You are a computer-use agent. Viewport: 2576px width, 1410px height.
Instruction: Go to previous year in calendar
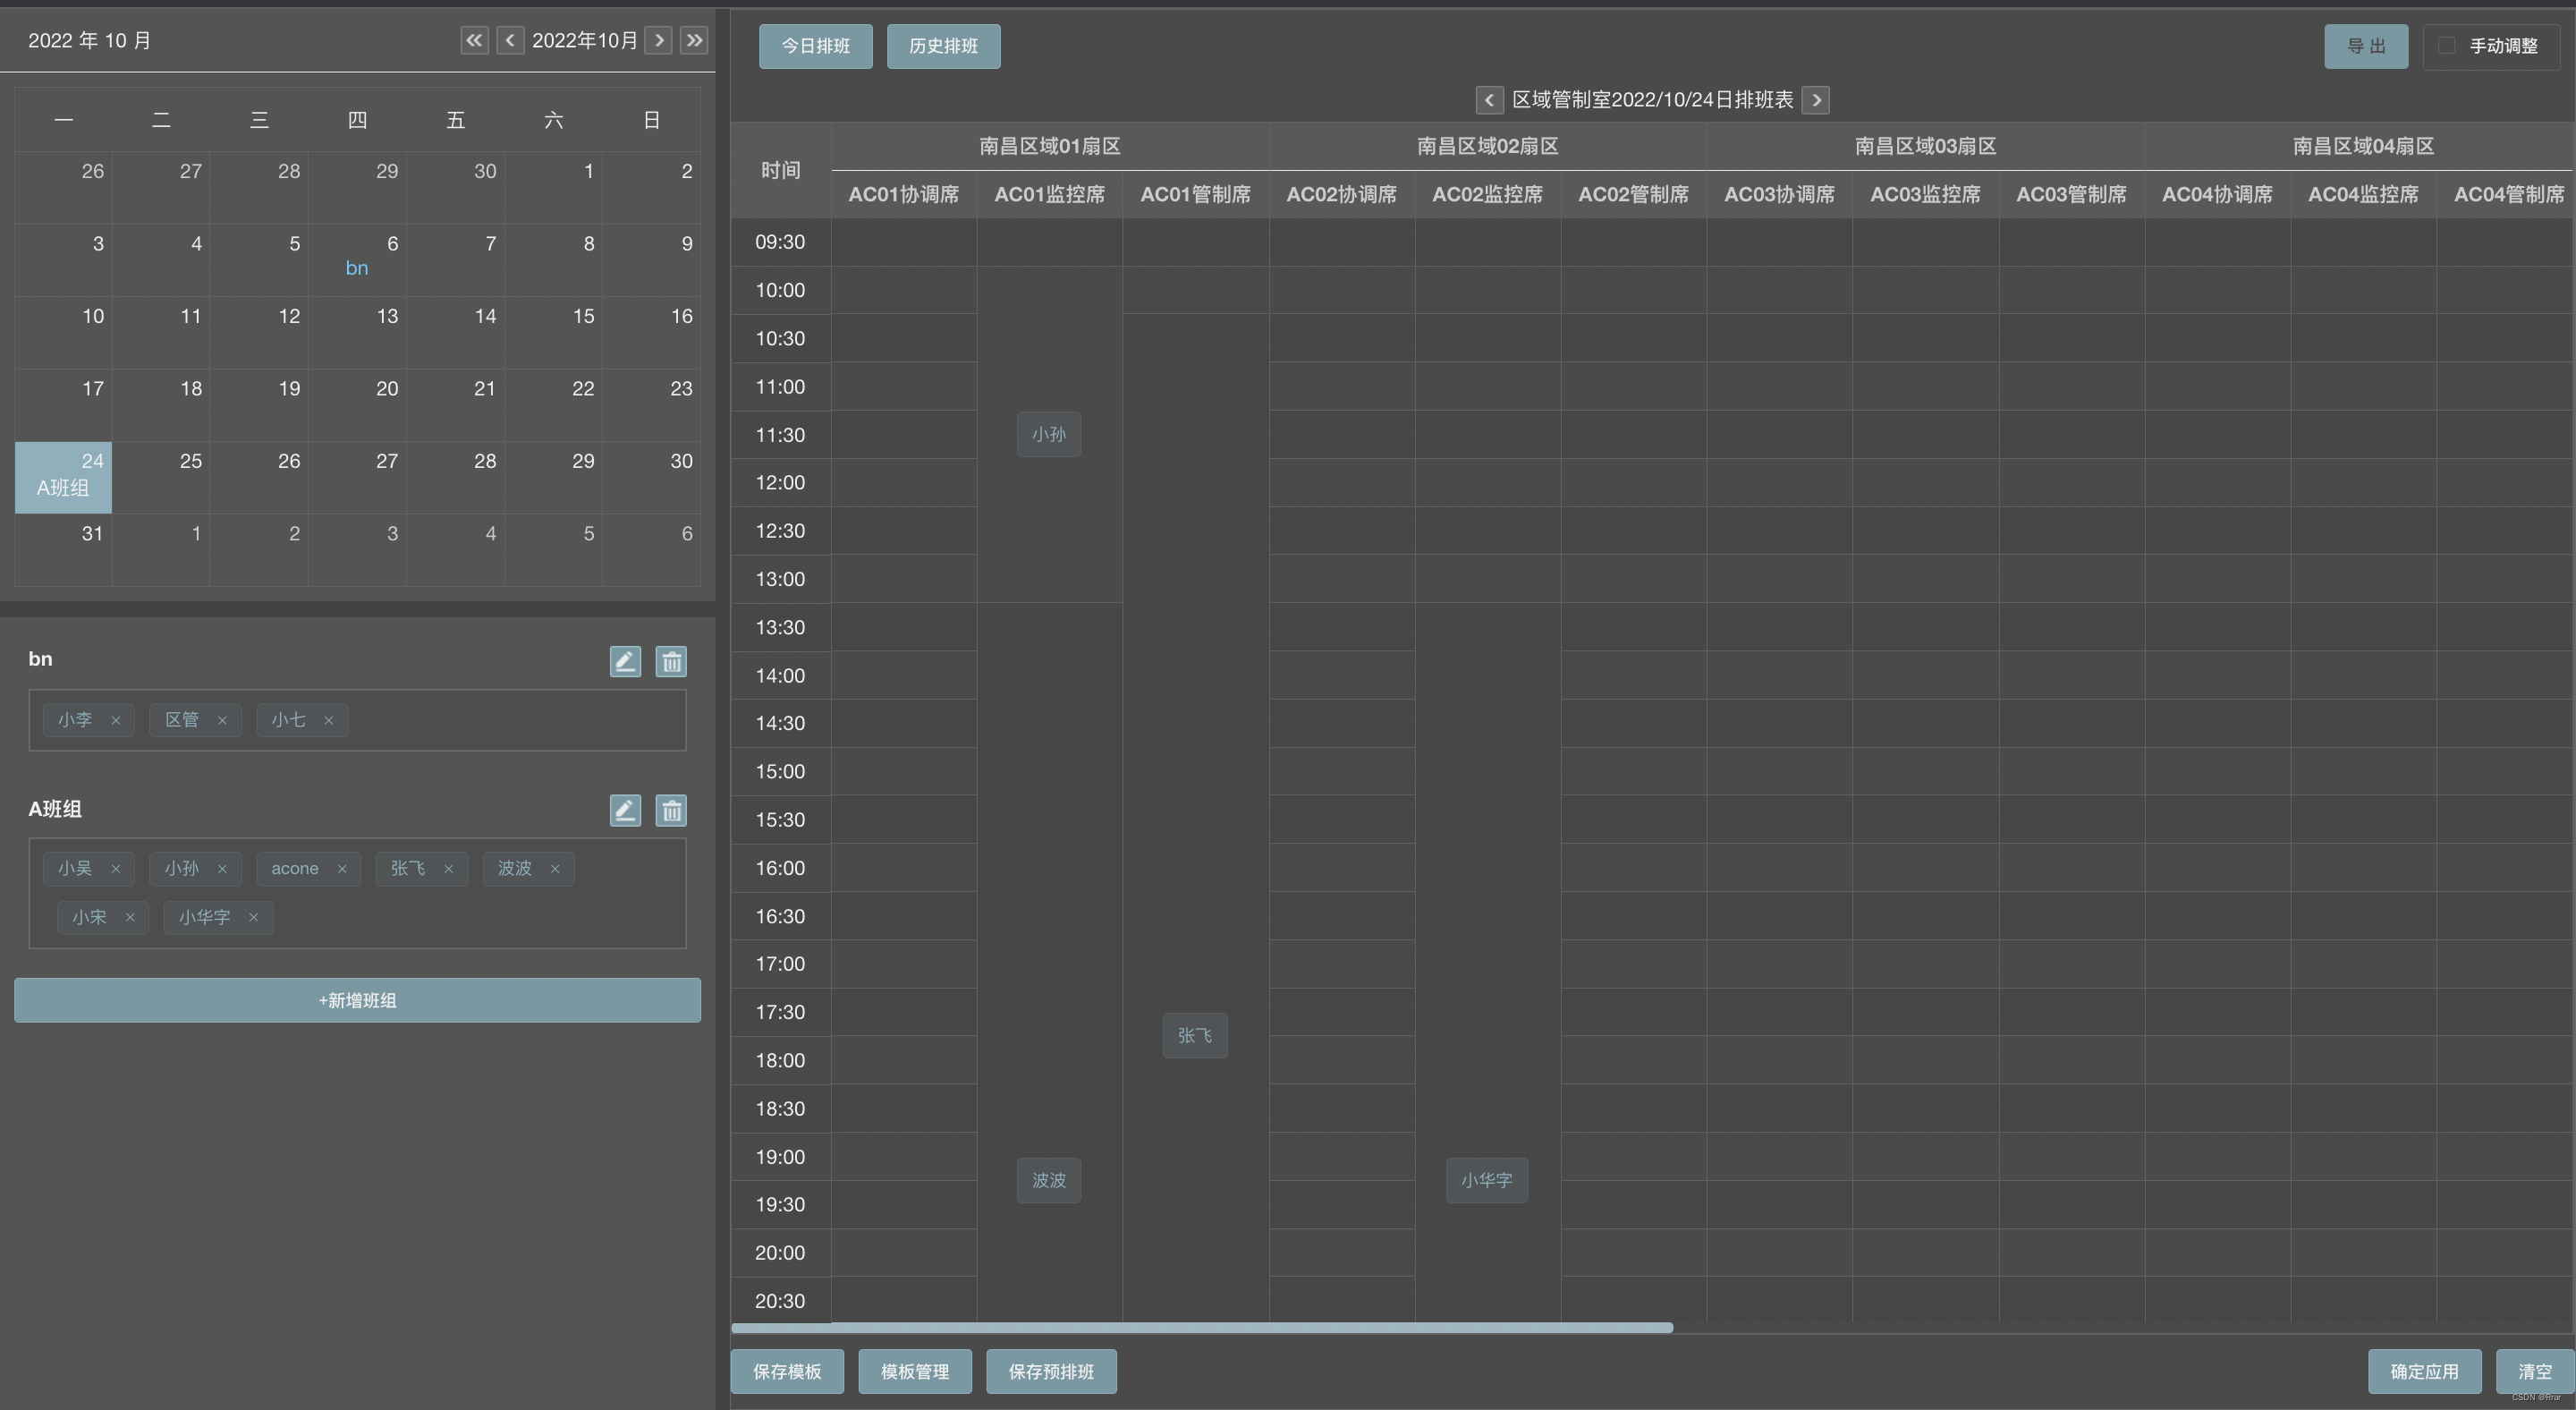pyautogui.click(x=474, y=40)
